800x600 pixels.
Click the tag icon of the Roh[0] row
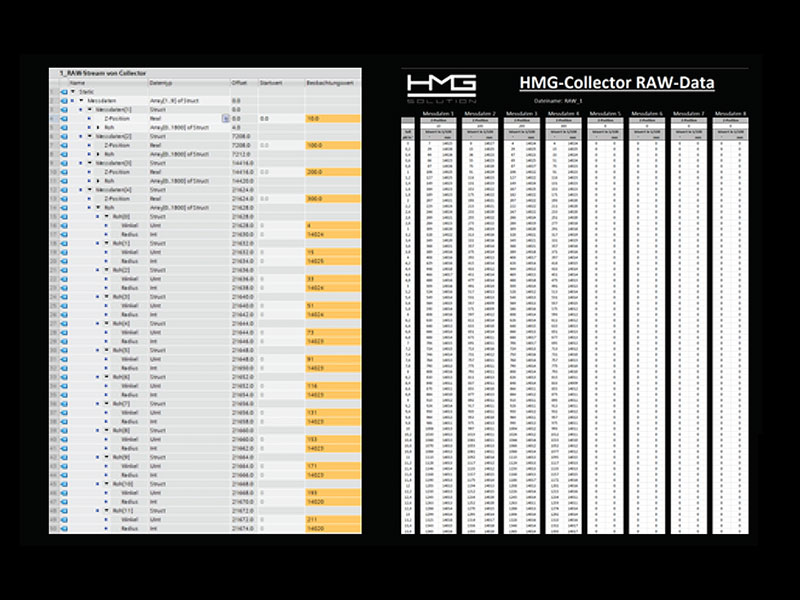point(64,216)
